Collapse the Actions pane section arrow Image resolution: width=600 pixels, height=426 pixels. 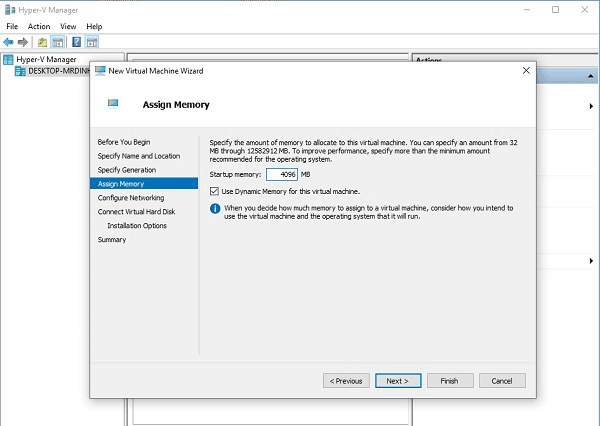point(590,76)
